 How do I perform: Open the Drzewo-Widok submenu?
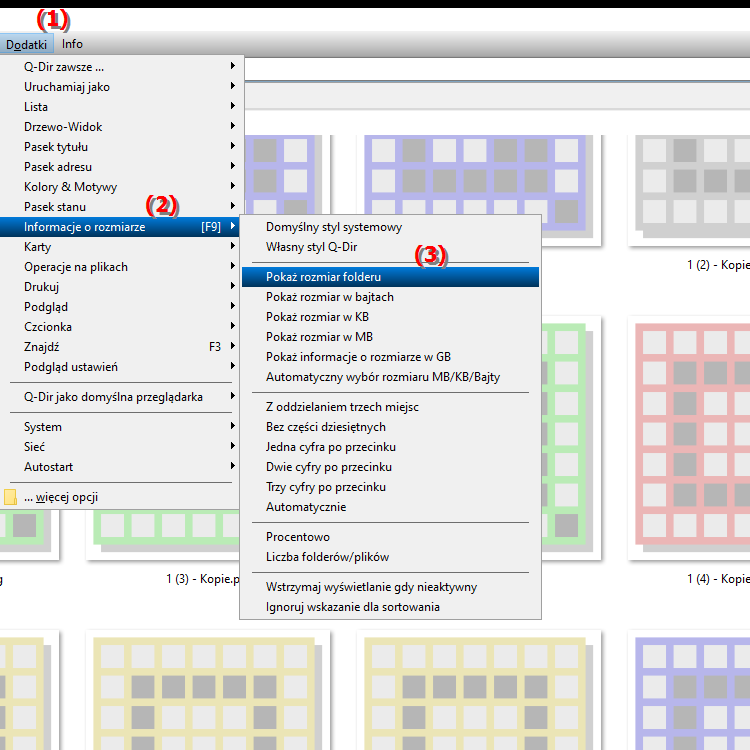tap(122, 127)
